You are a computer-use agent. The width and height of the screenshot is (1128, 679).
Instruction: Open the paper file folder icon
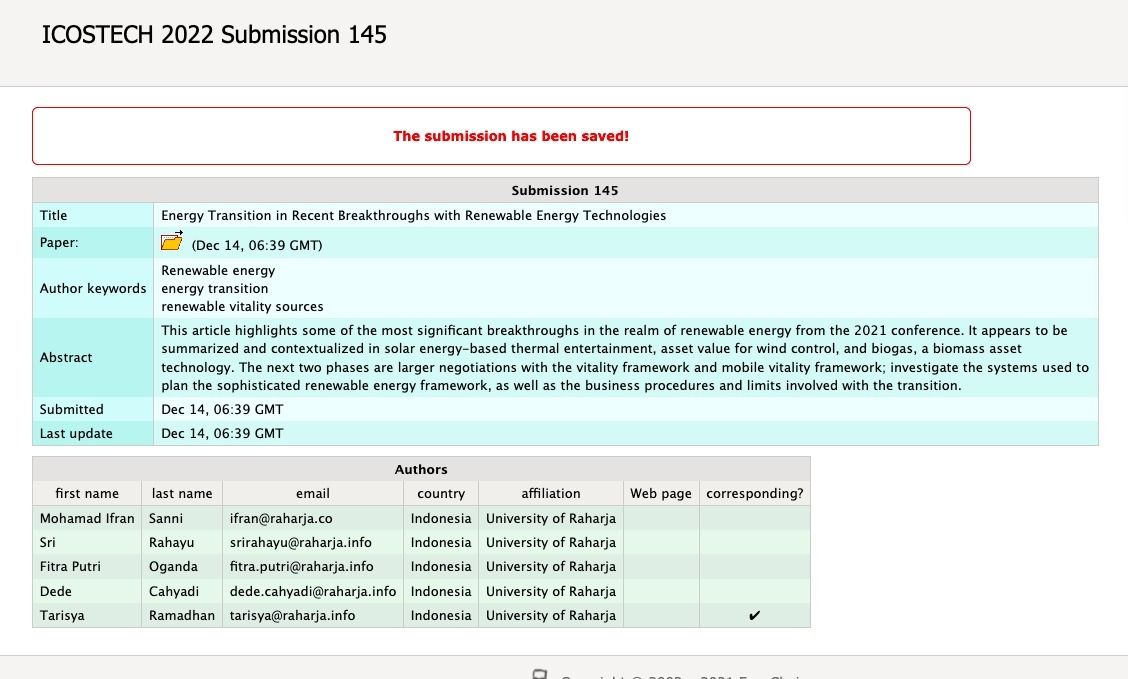point(172,241)
